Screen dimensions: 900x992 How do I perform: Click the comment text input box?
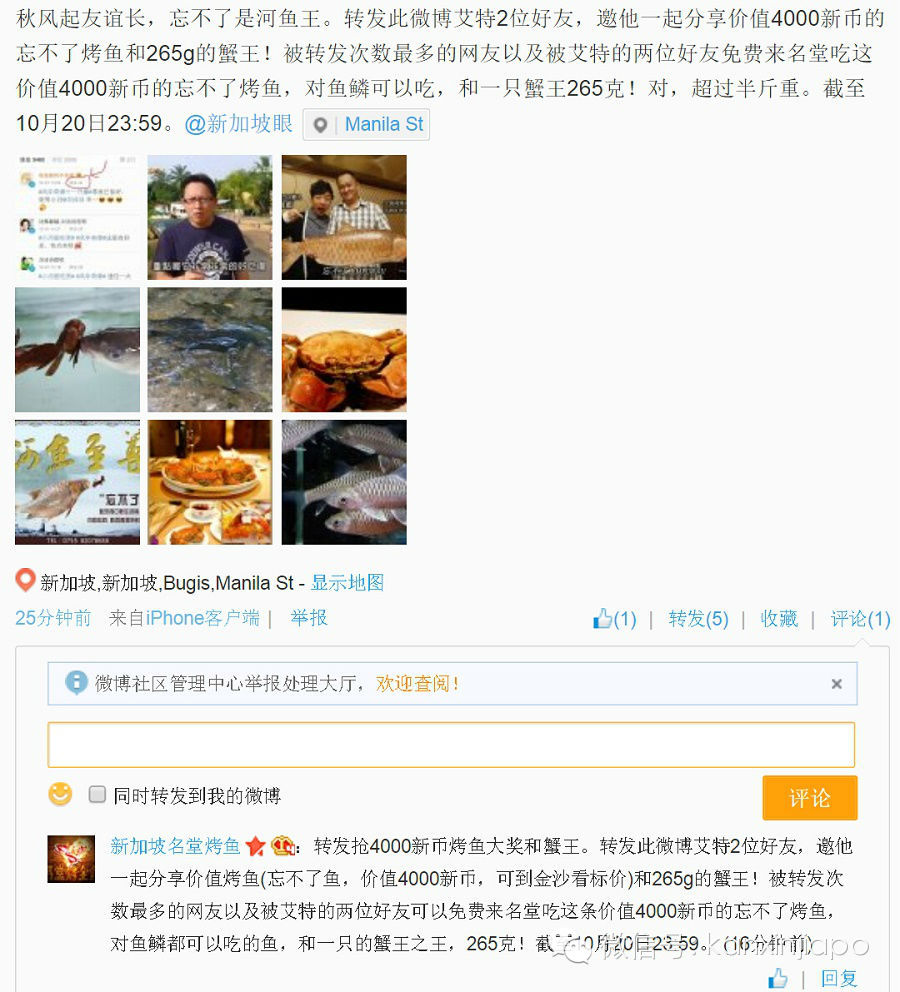[451, 745]
